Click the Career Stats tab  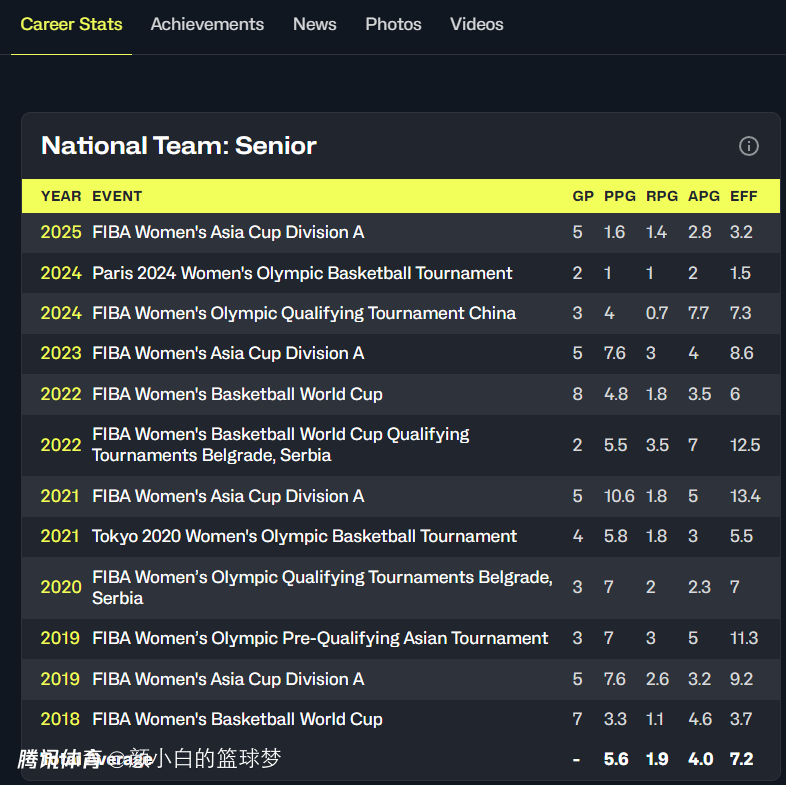coord(71,24)
